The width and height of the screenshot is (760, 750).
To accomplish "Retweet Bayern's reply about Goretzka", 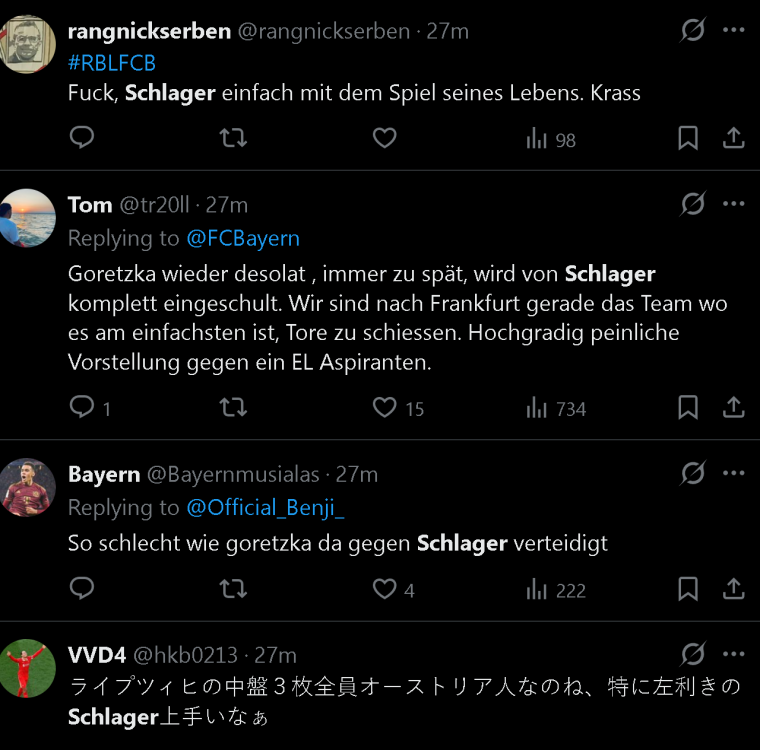I will click(x=233, y=589).
